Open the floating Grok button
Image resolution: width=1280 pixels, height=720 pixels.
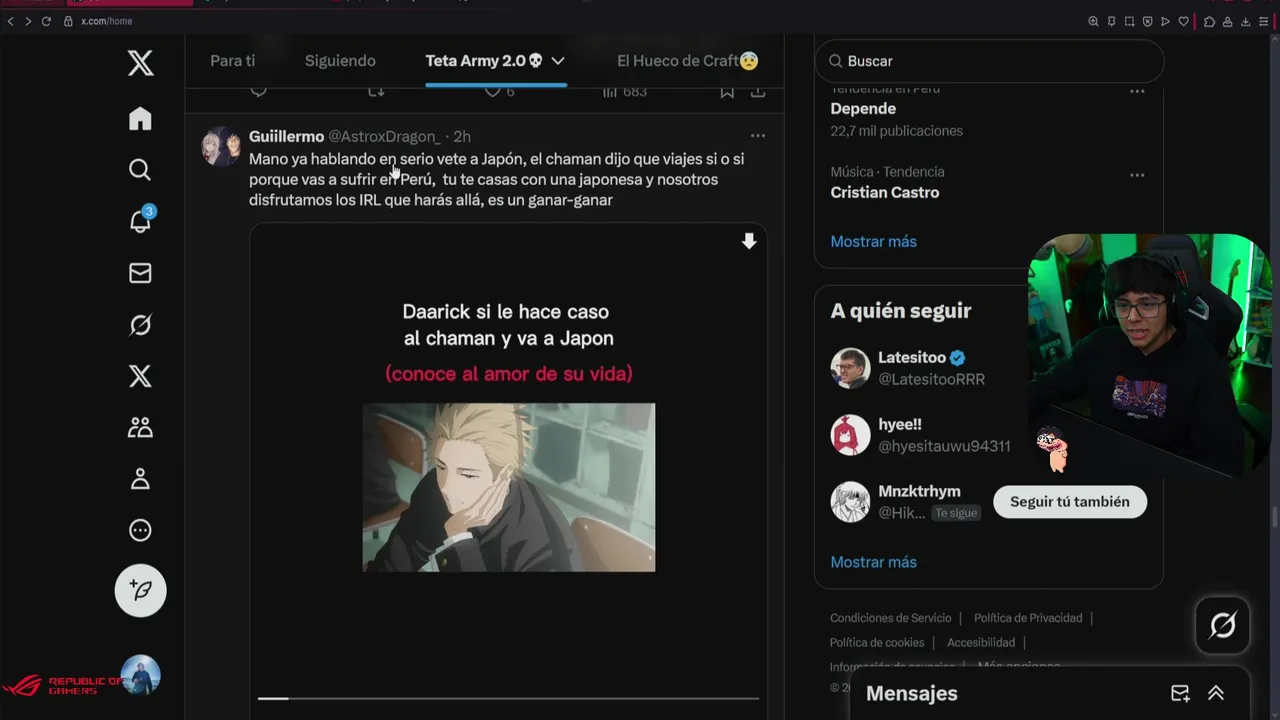point(1222,626)
